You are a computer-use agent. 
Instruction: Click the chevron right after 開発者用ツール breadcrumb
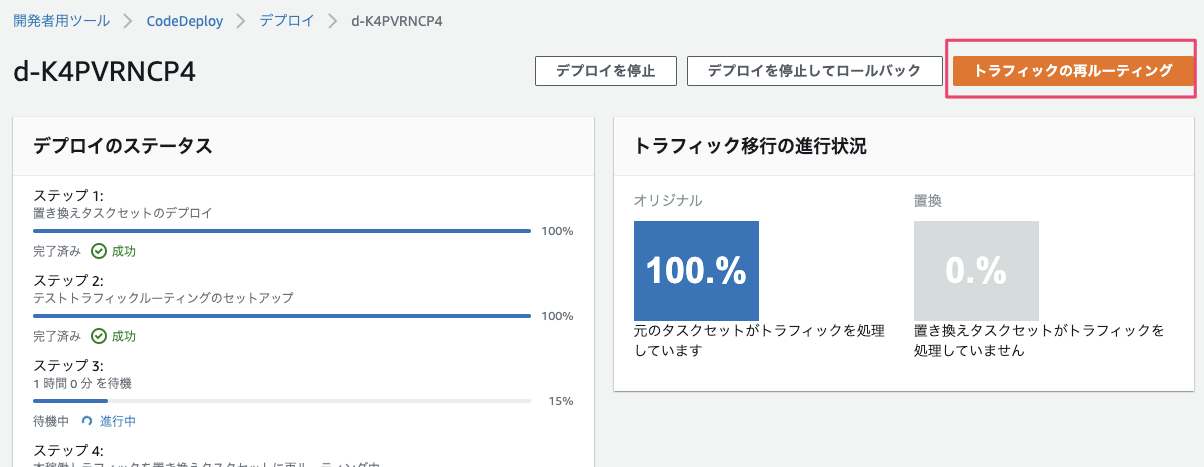click(x=129, y=21)
